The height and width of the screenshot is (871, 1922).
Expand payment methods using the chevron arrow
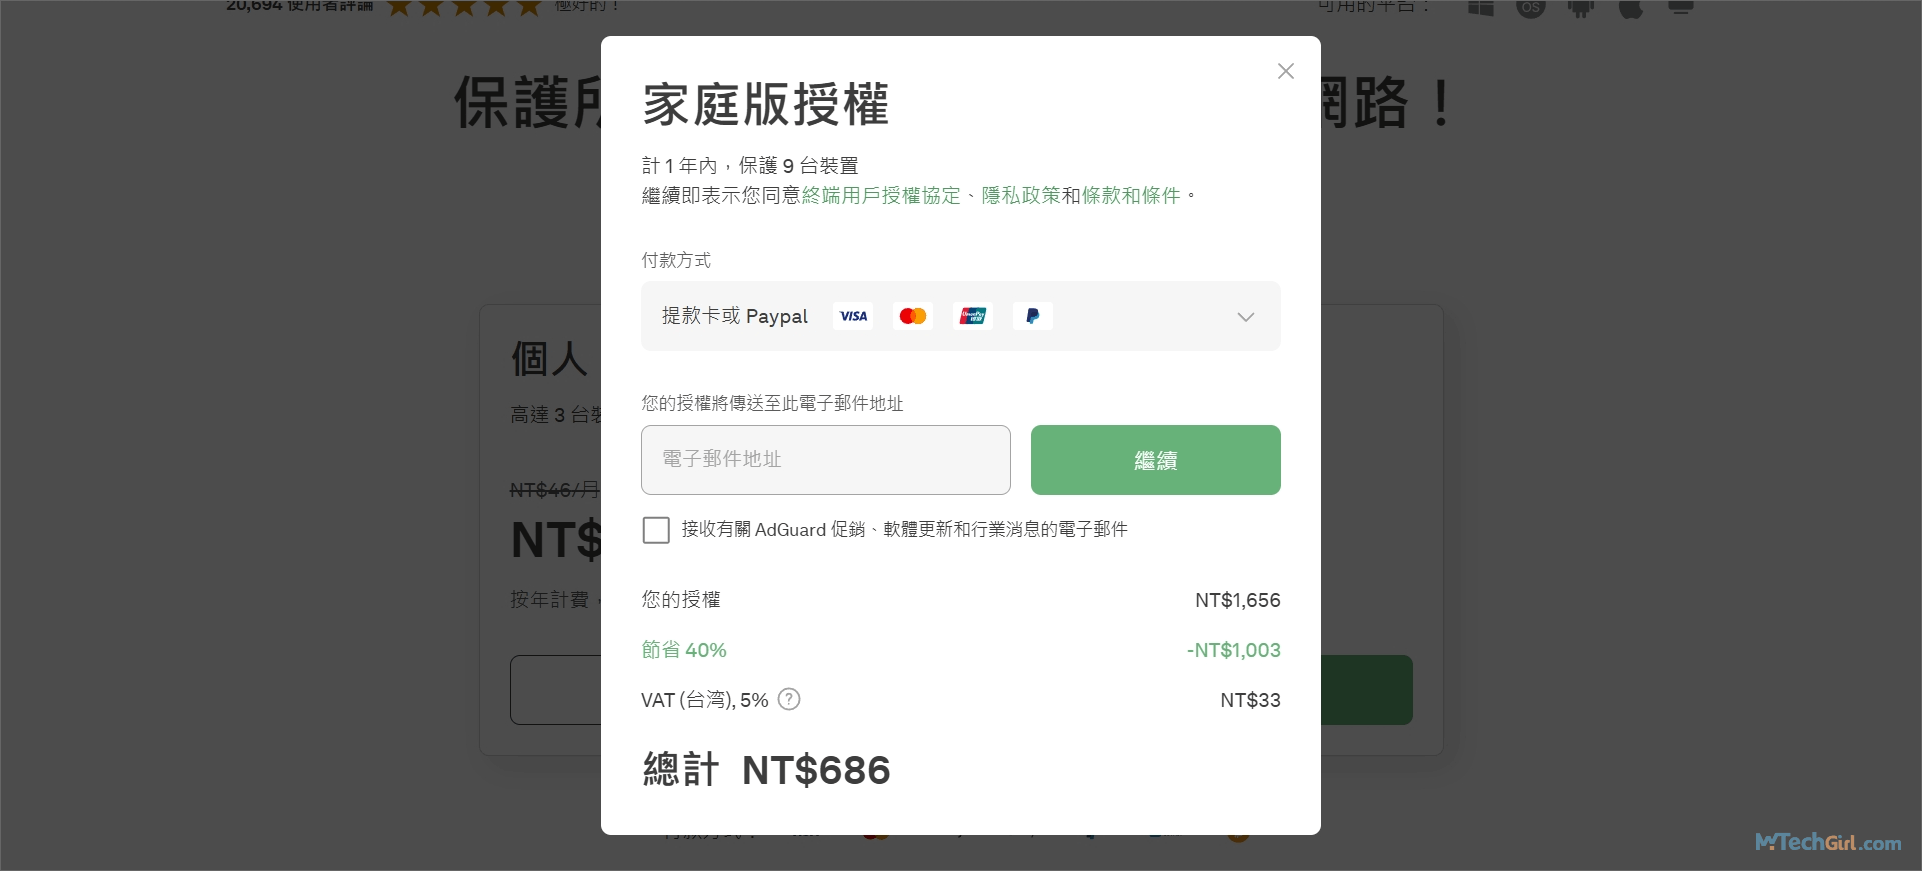click(x=1245, y=317)
